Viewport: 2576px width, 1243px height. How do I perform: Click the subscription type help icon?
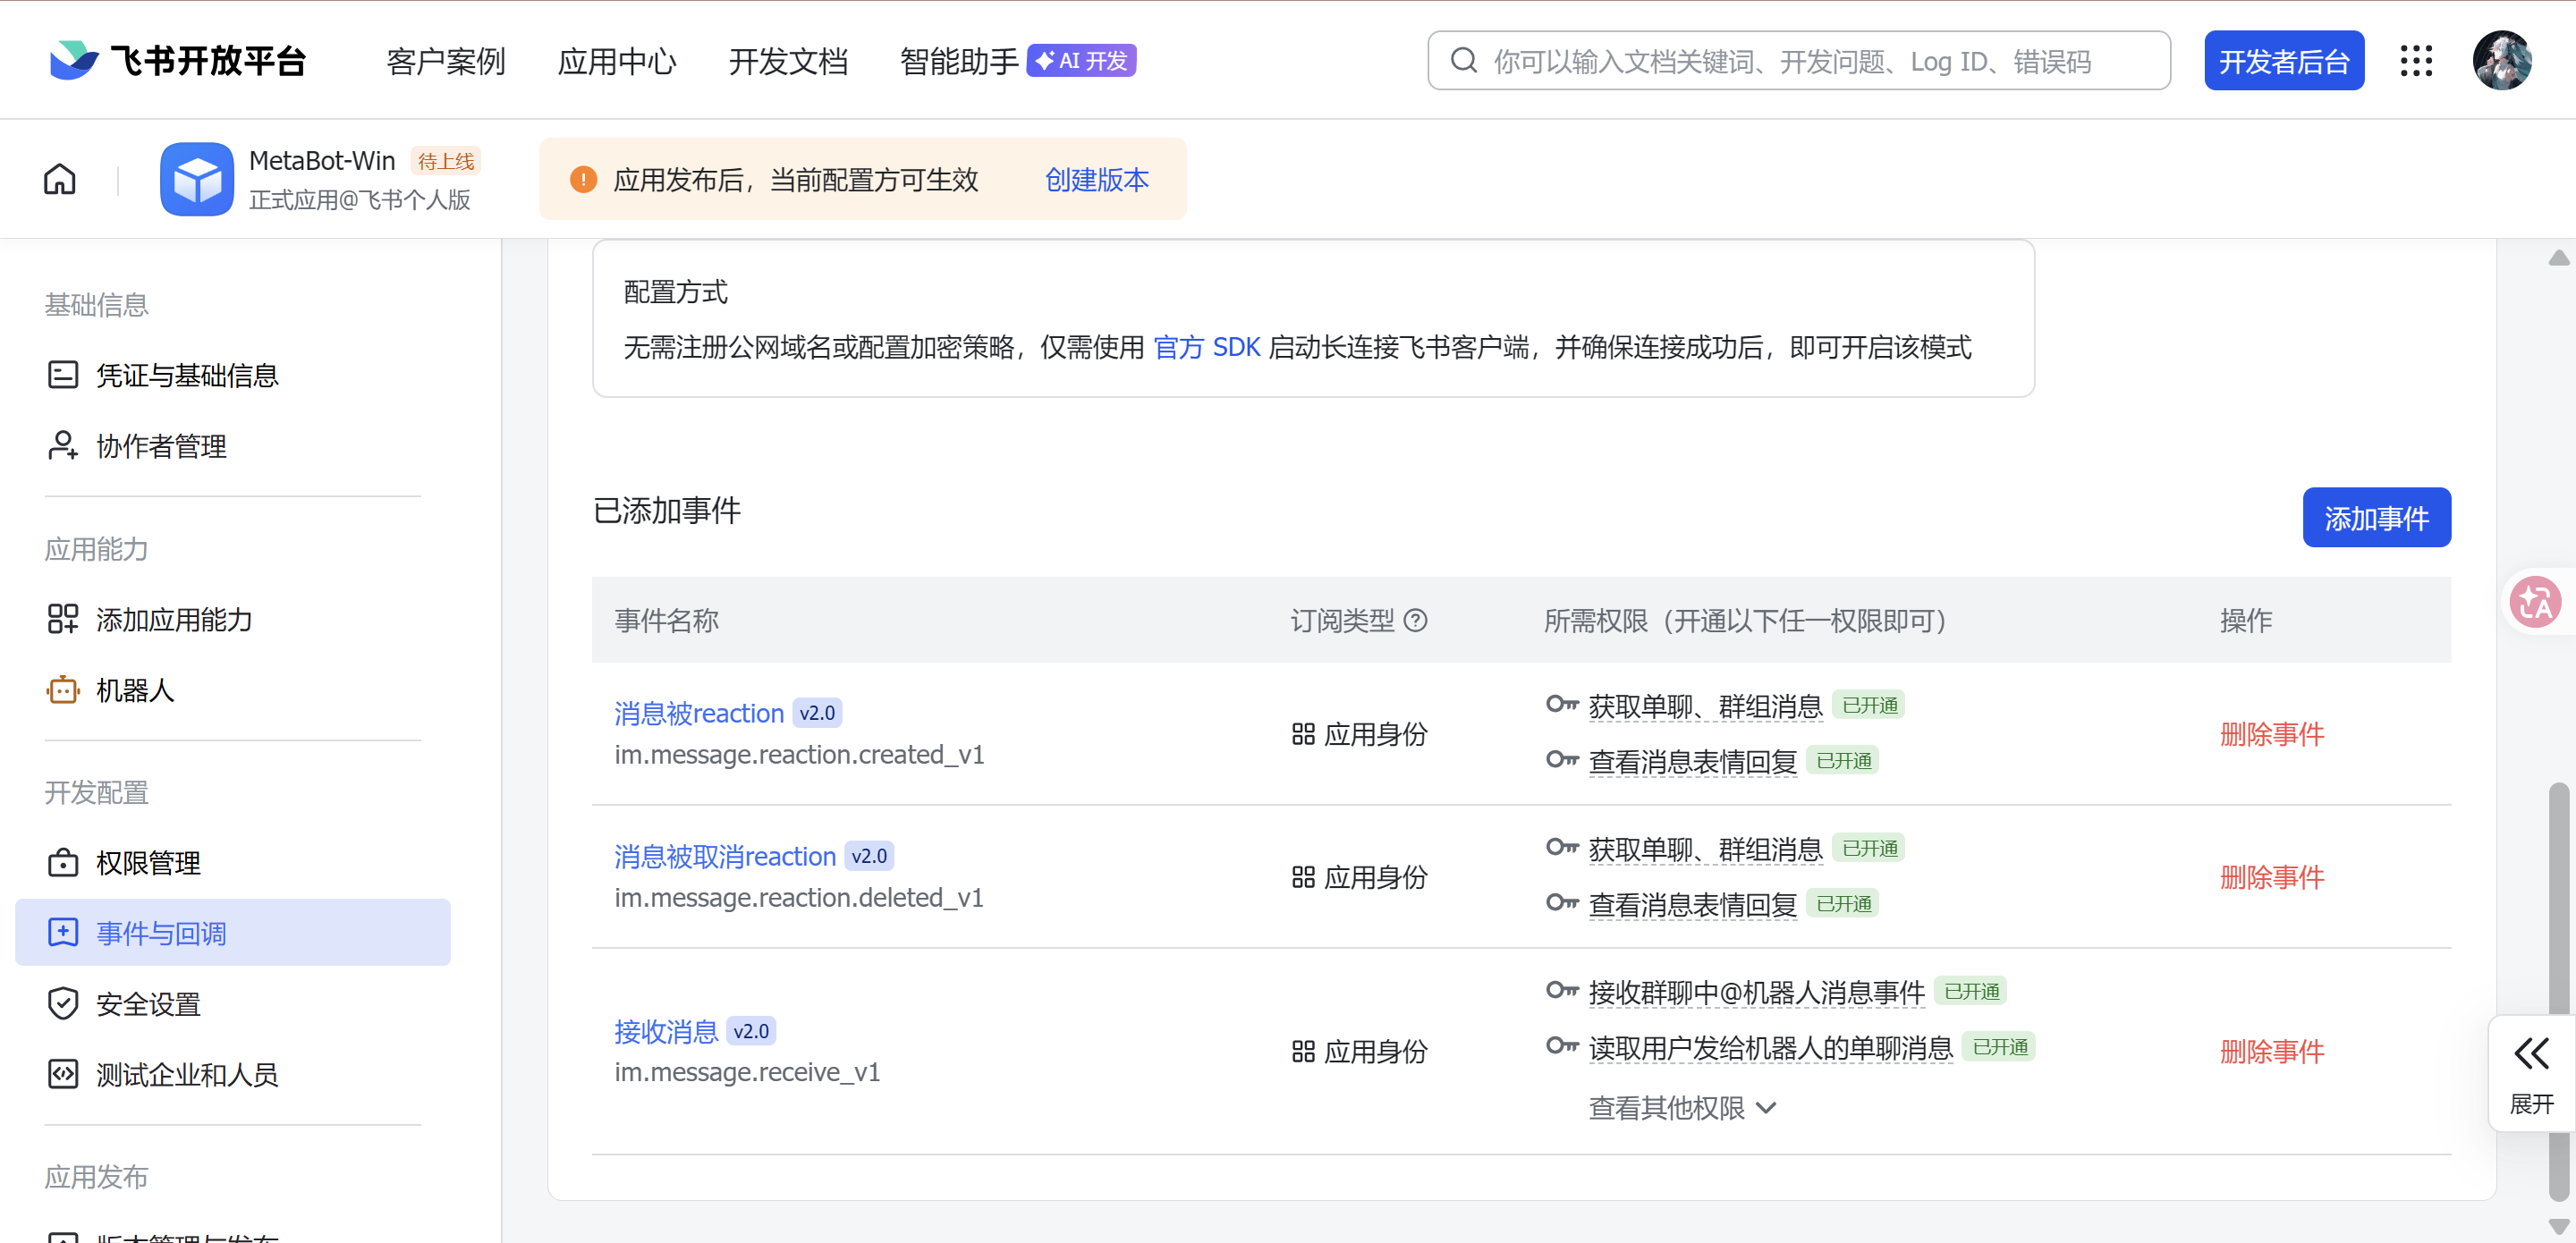tap(1415, 621)
